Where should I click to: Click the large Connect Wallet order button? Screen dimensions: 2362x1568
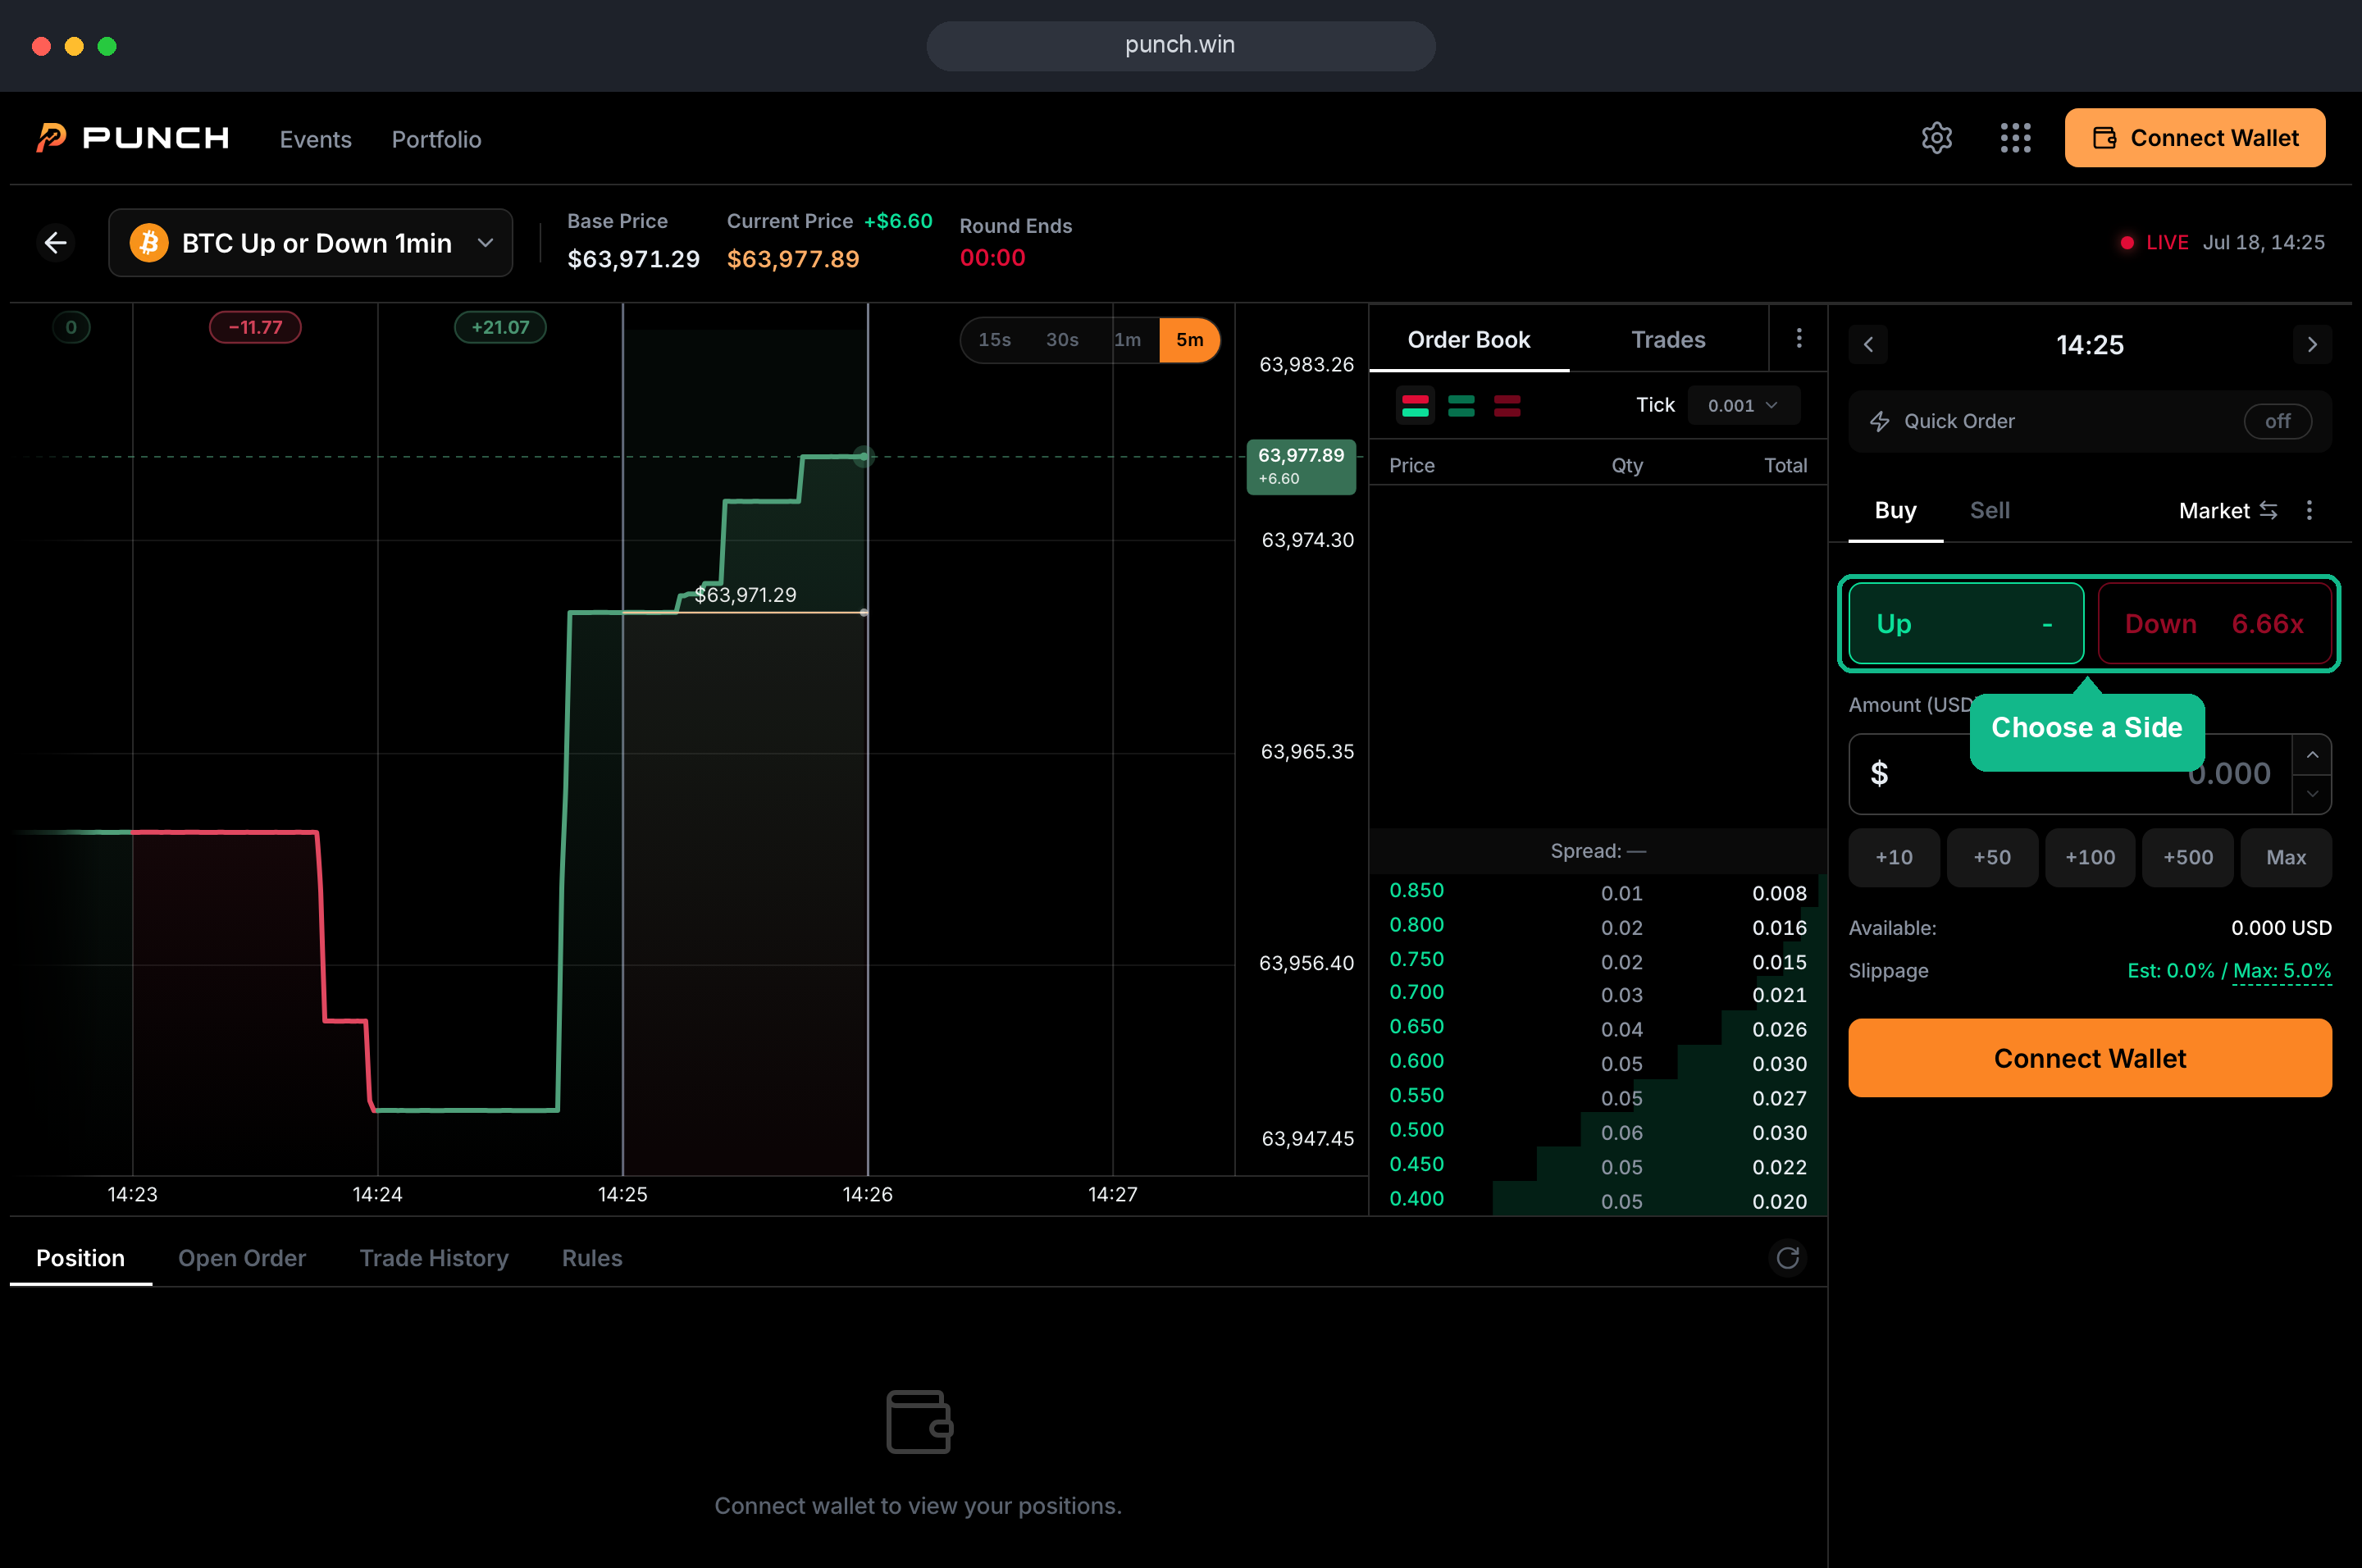point(2089,1057)
